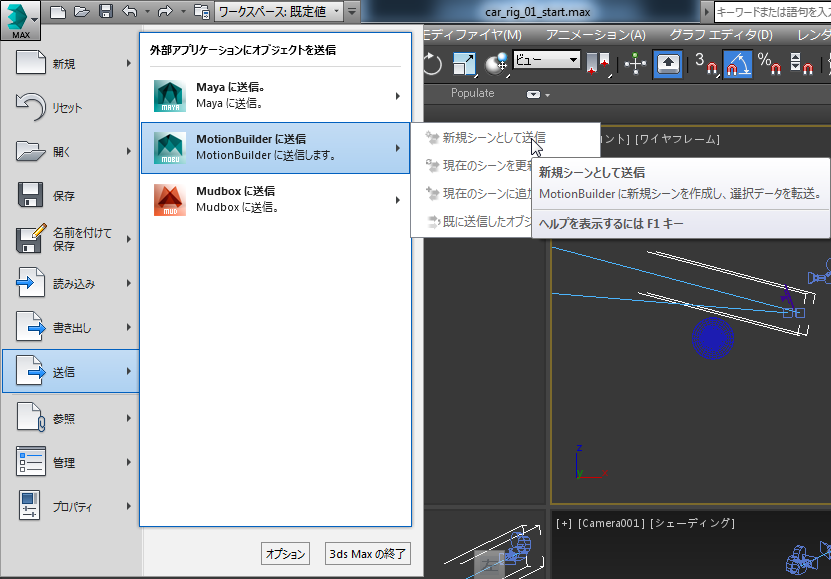Open the reference coordinate system dropdown
The image size is (831, 579).
click(x=546, y=60)
